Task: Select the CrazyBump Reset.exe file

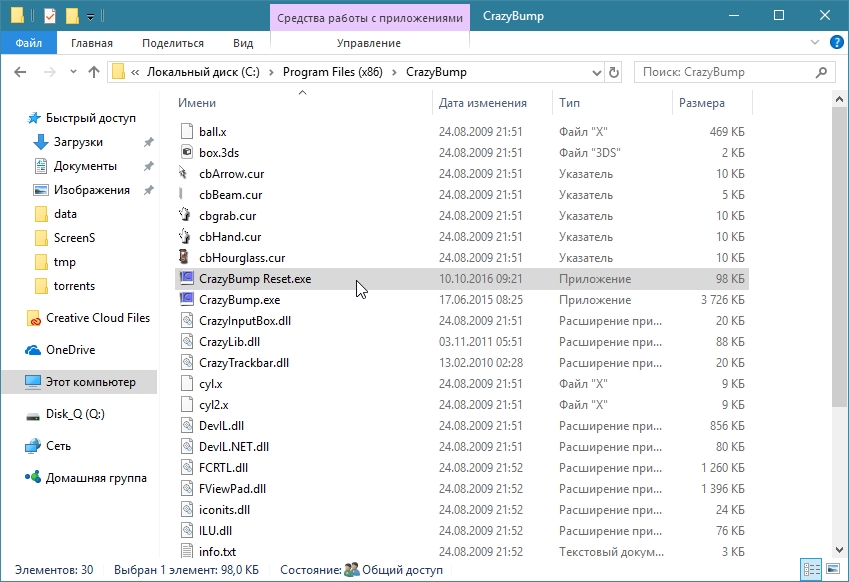Action: (x=254, y=279)
